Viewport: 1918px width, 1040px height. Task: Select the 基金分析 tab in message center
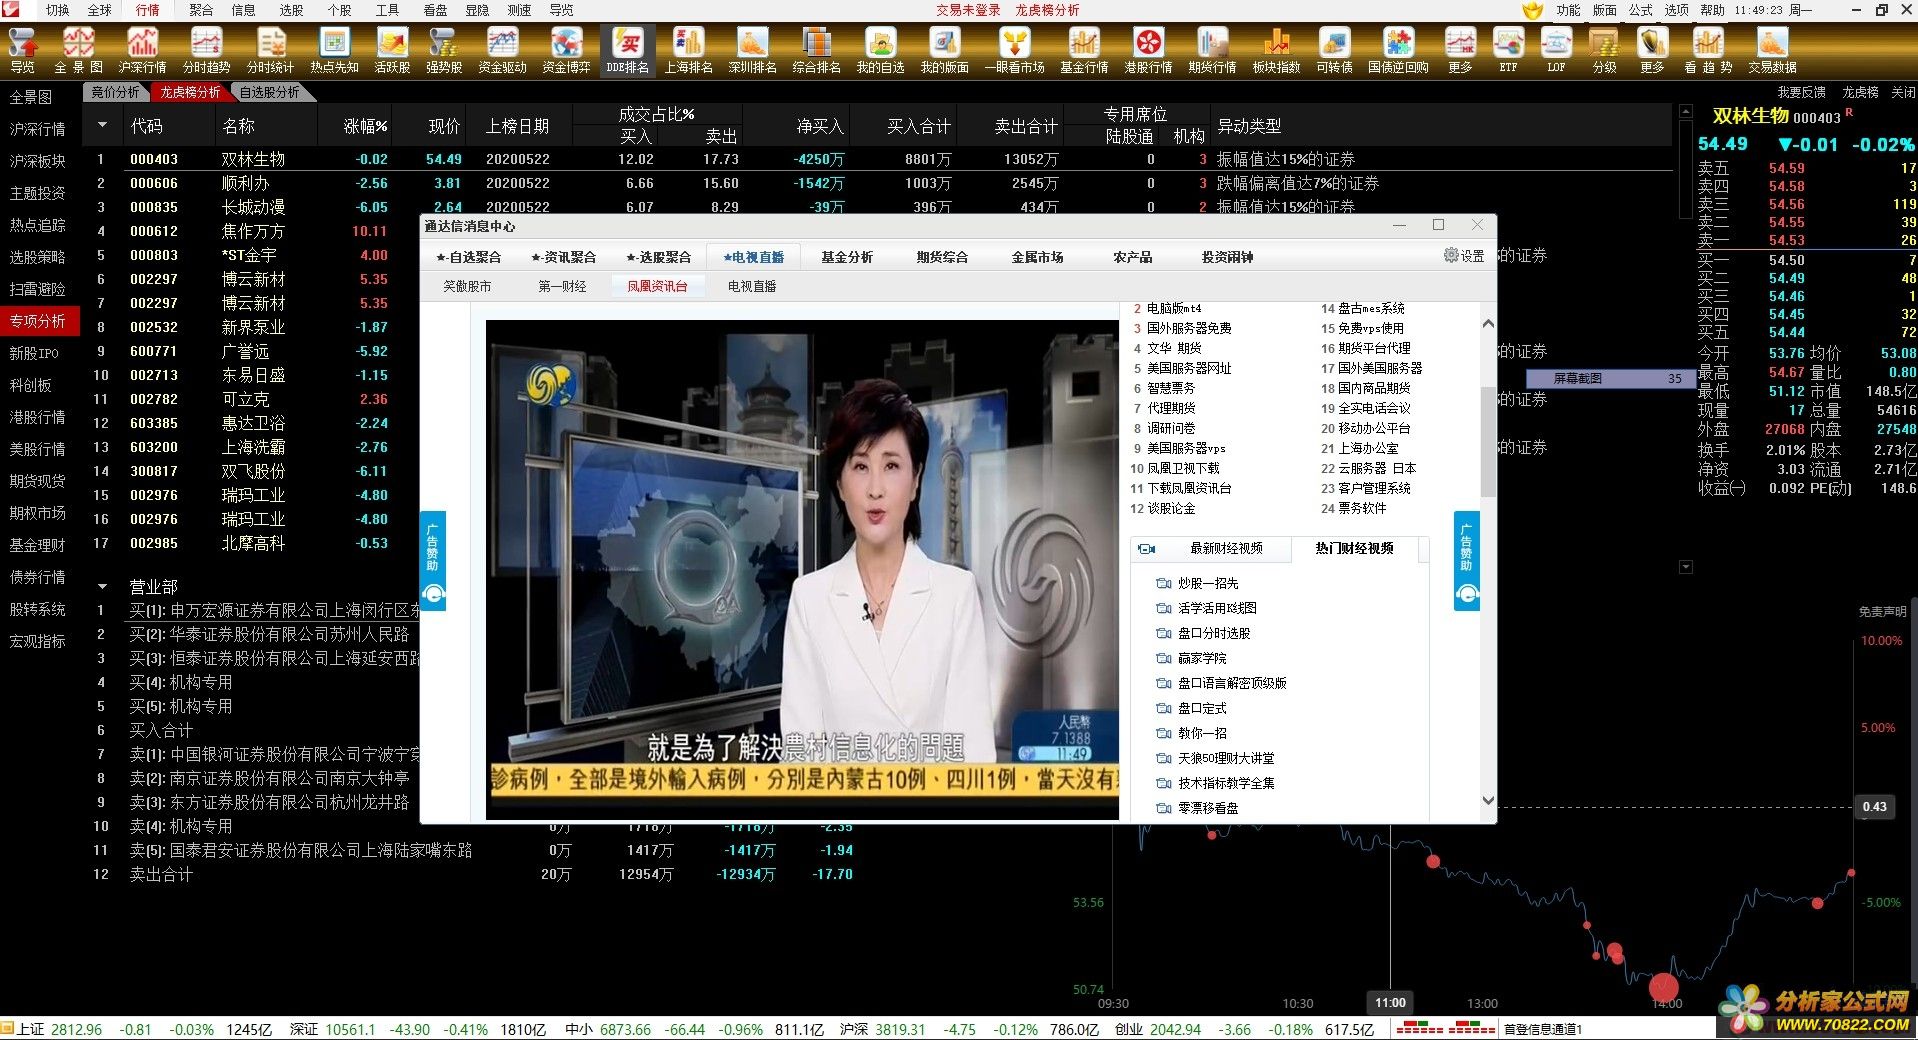click(847, 257)
